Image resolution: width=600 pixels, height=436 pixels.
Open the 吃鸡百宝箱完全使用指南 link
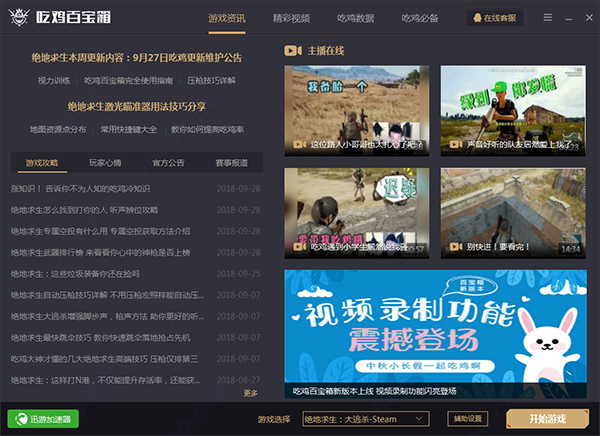click(x=129, y=81)
